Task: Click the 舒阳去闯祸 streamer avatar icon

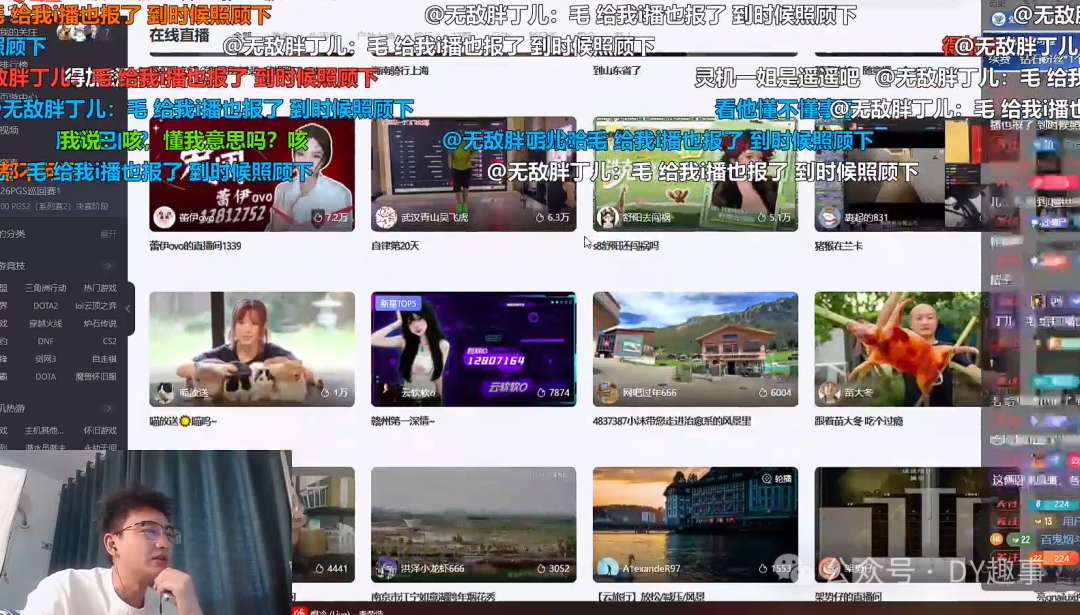Action: 608,218
